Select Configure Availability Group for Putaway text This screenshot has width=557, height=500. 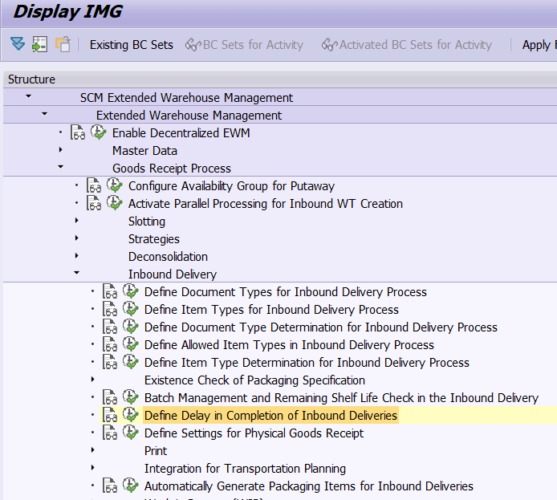pos(232,186)
